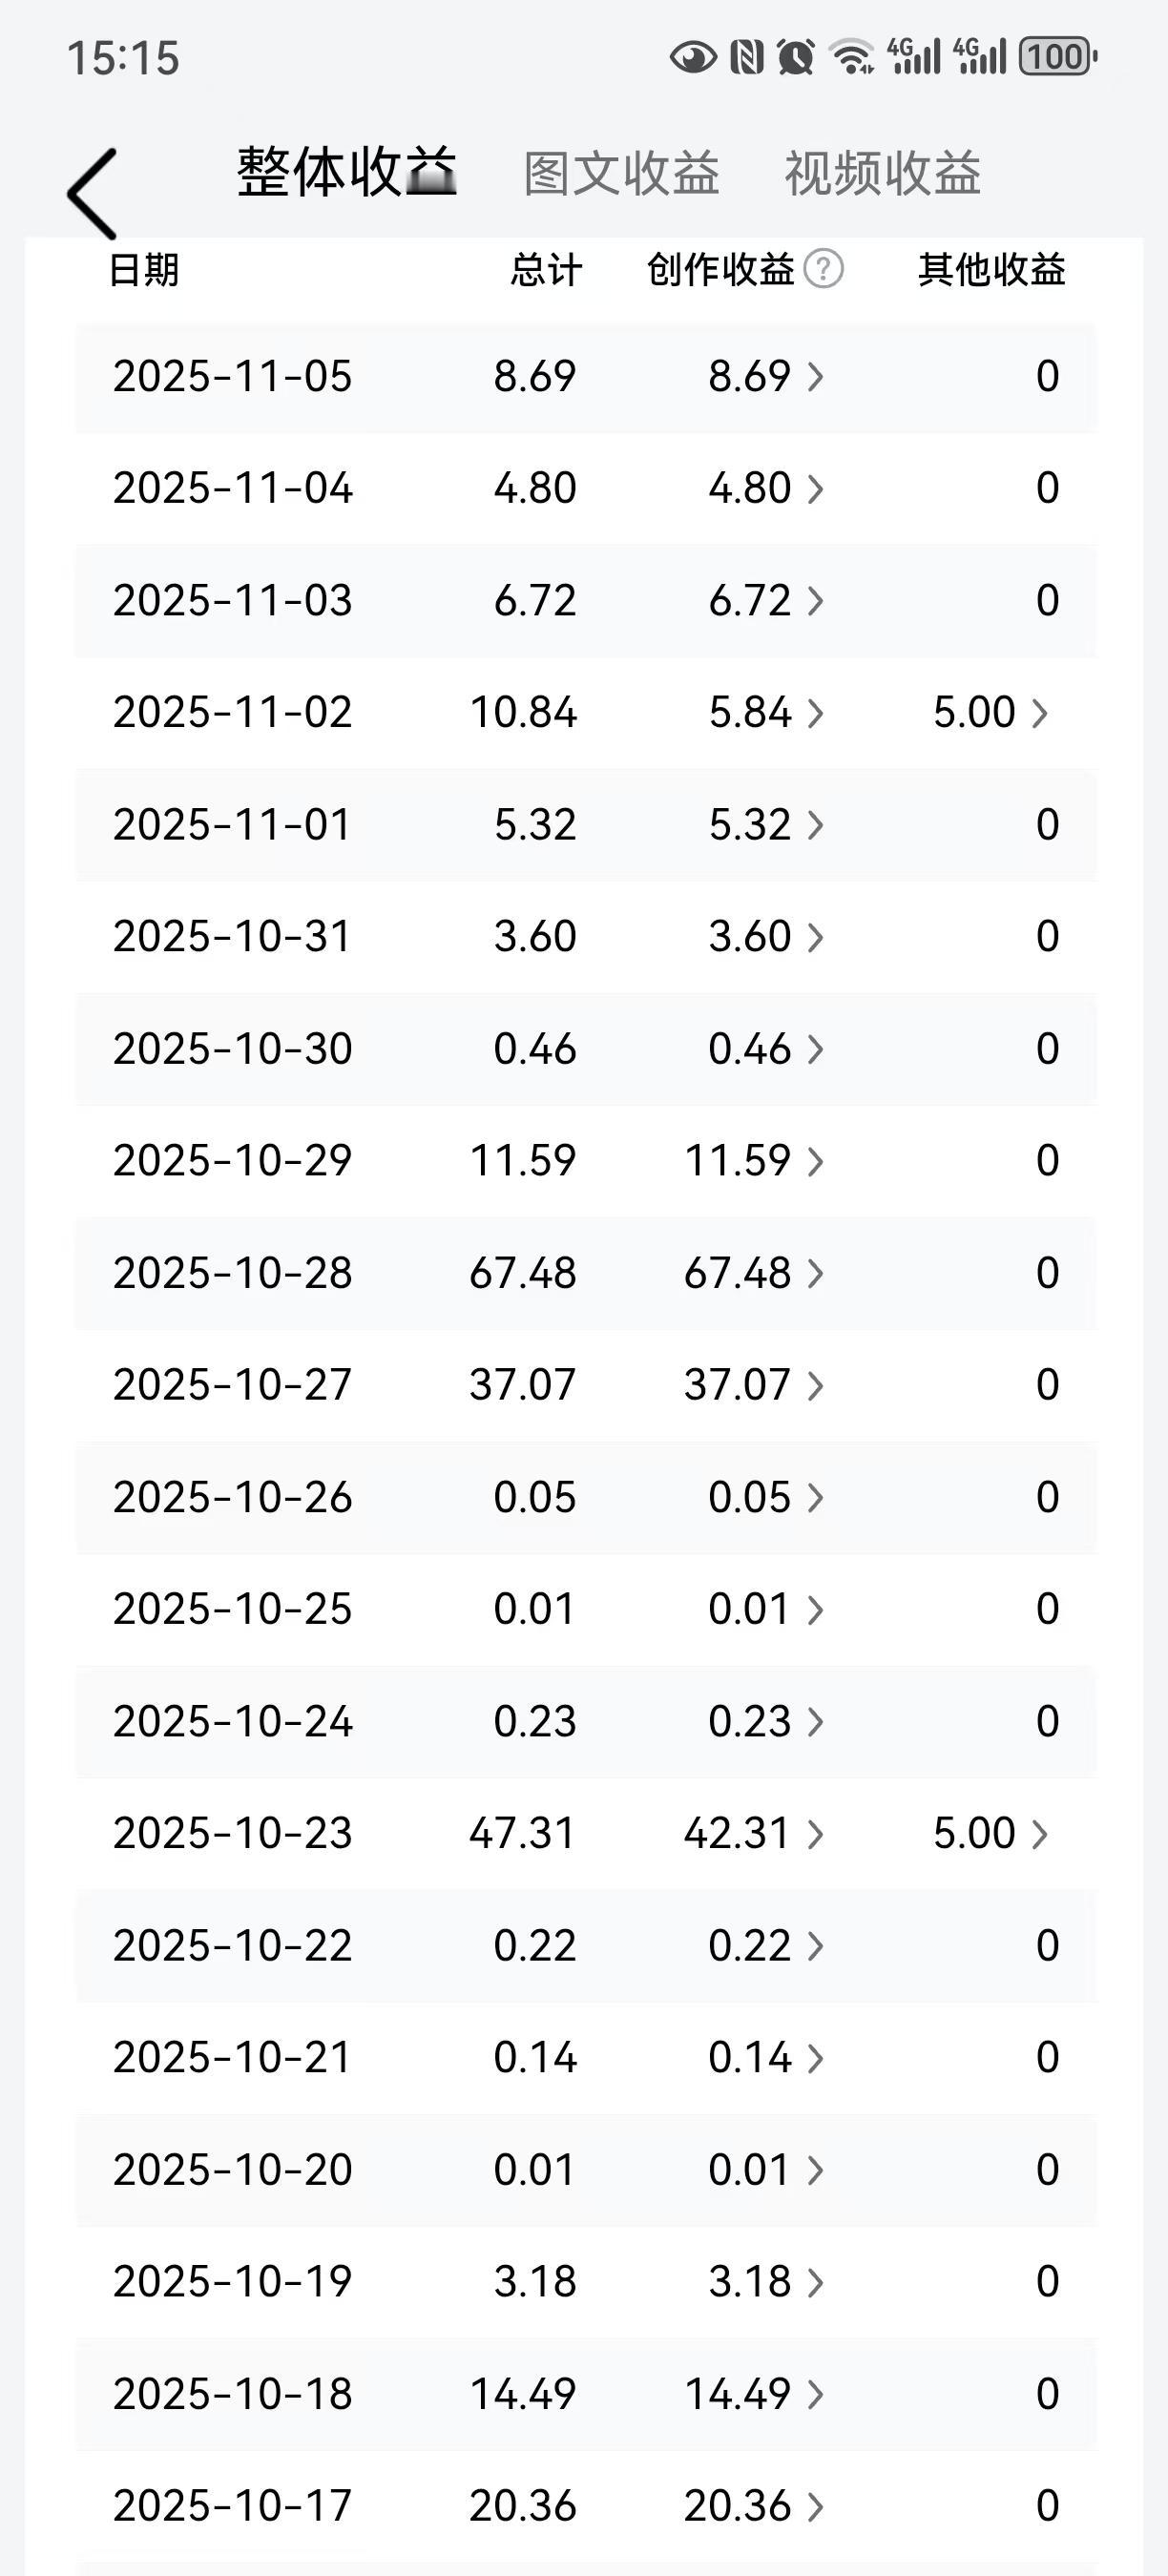Open the 创作收益 help question-mark icon
This screenshot has height=2576, width=1168.
point(824,269)
